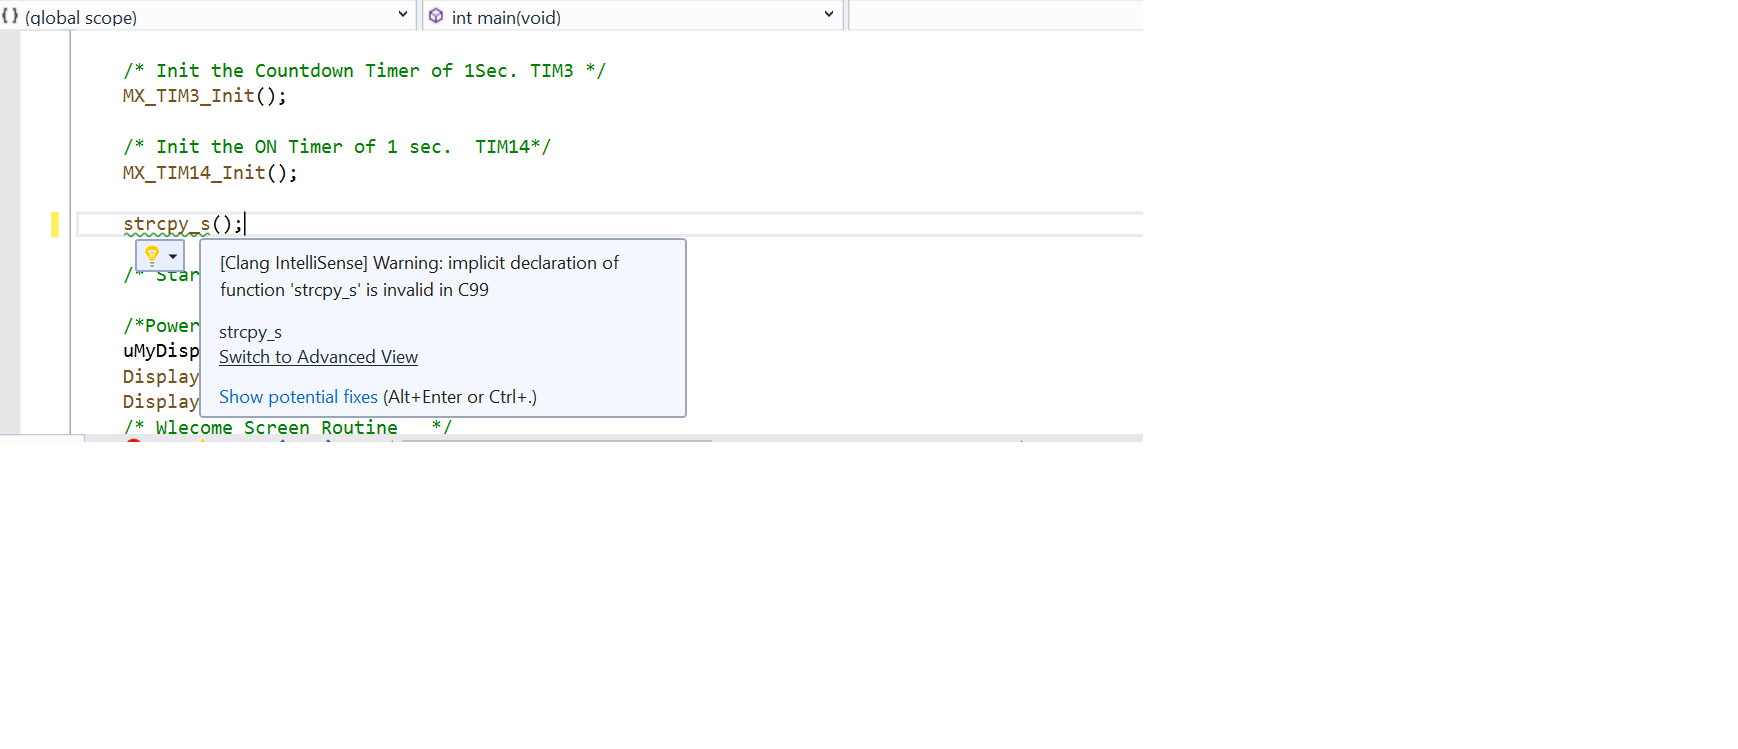Click Show potential fixes link
1738x749 pixels.
click(298, 397)
